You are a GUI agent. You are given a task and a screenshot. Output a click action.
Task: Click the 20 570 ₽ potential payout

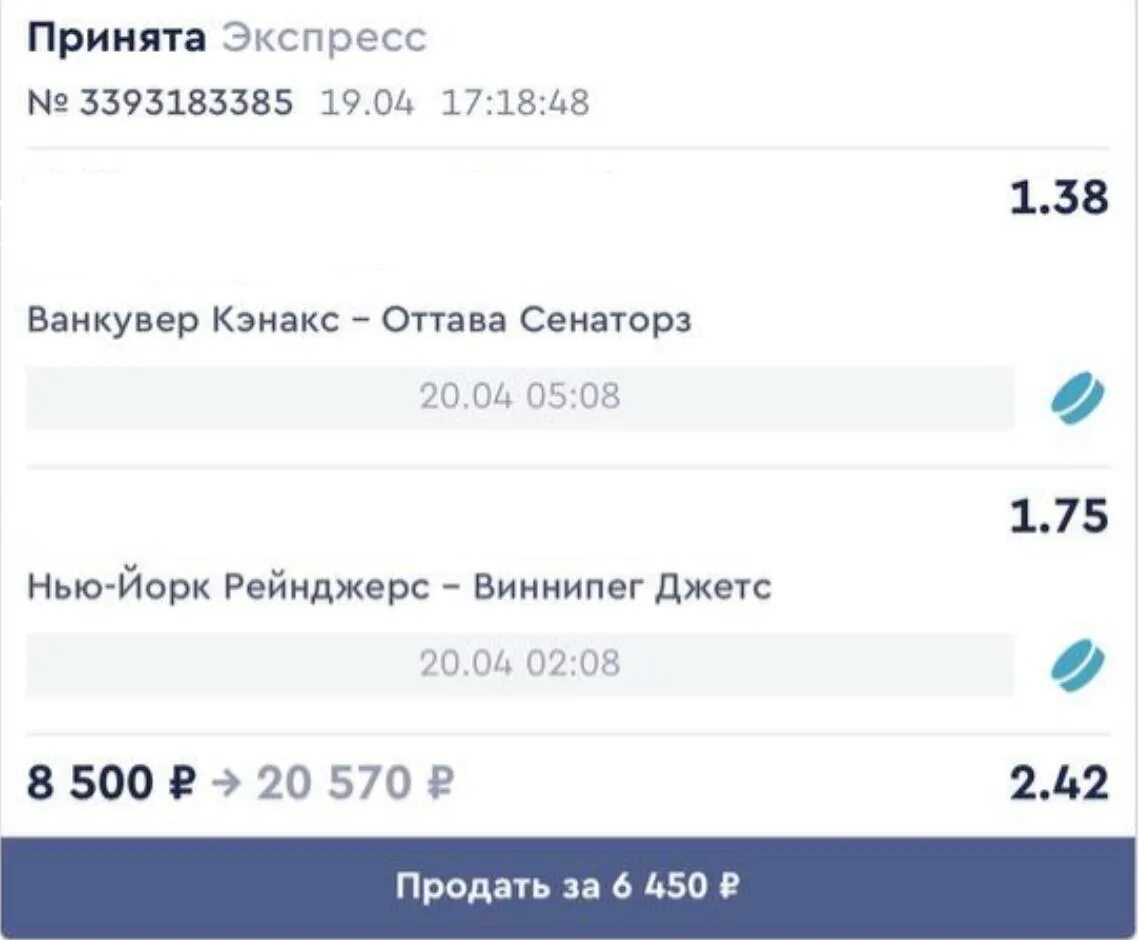click(x=356, y=784)
